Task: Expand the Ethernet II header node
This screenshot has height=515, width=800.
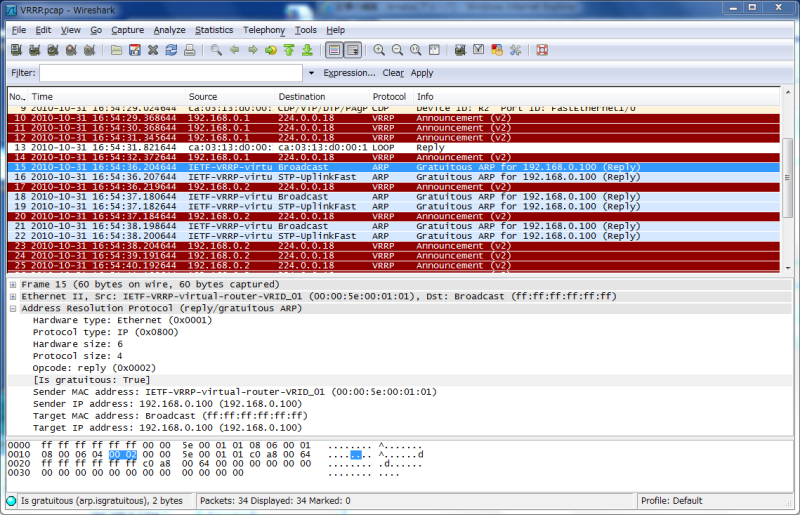Action: tap(12, 297)
